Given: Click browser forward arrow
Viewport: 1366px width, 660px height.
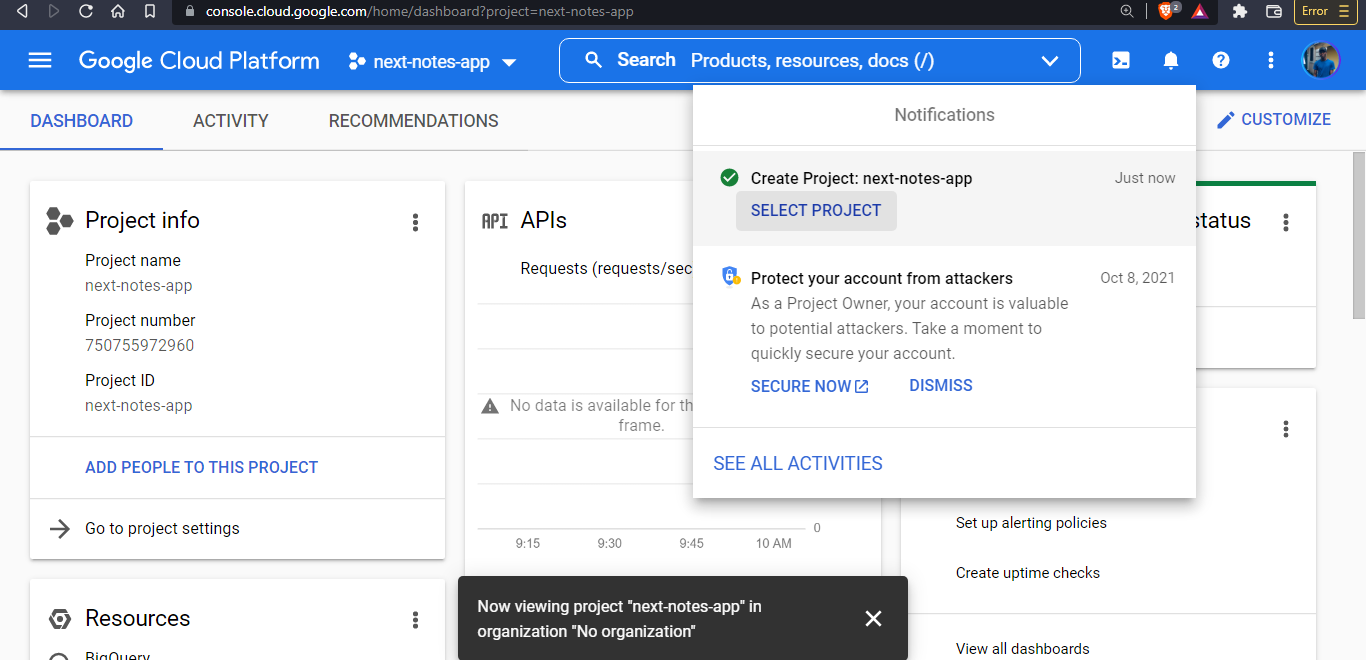Looking at the screenshot, I should [53, 11].
